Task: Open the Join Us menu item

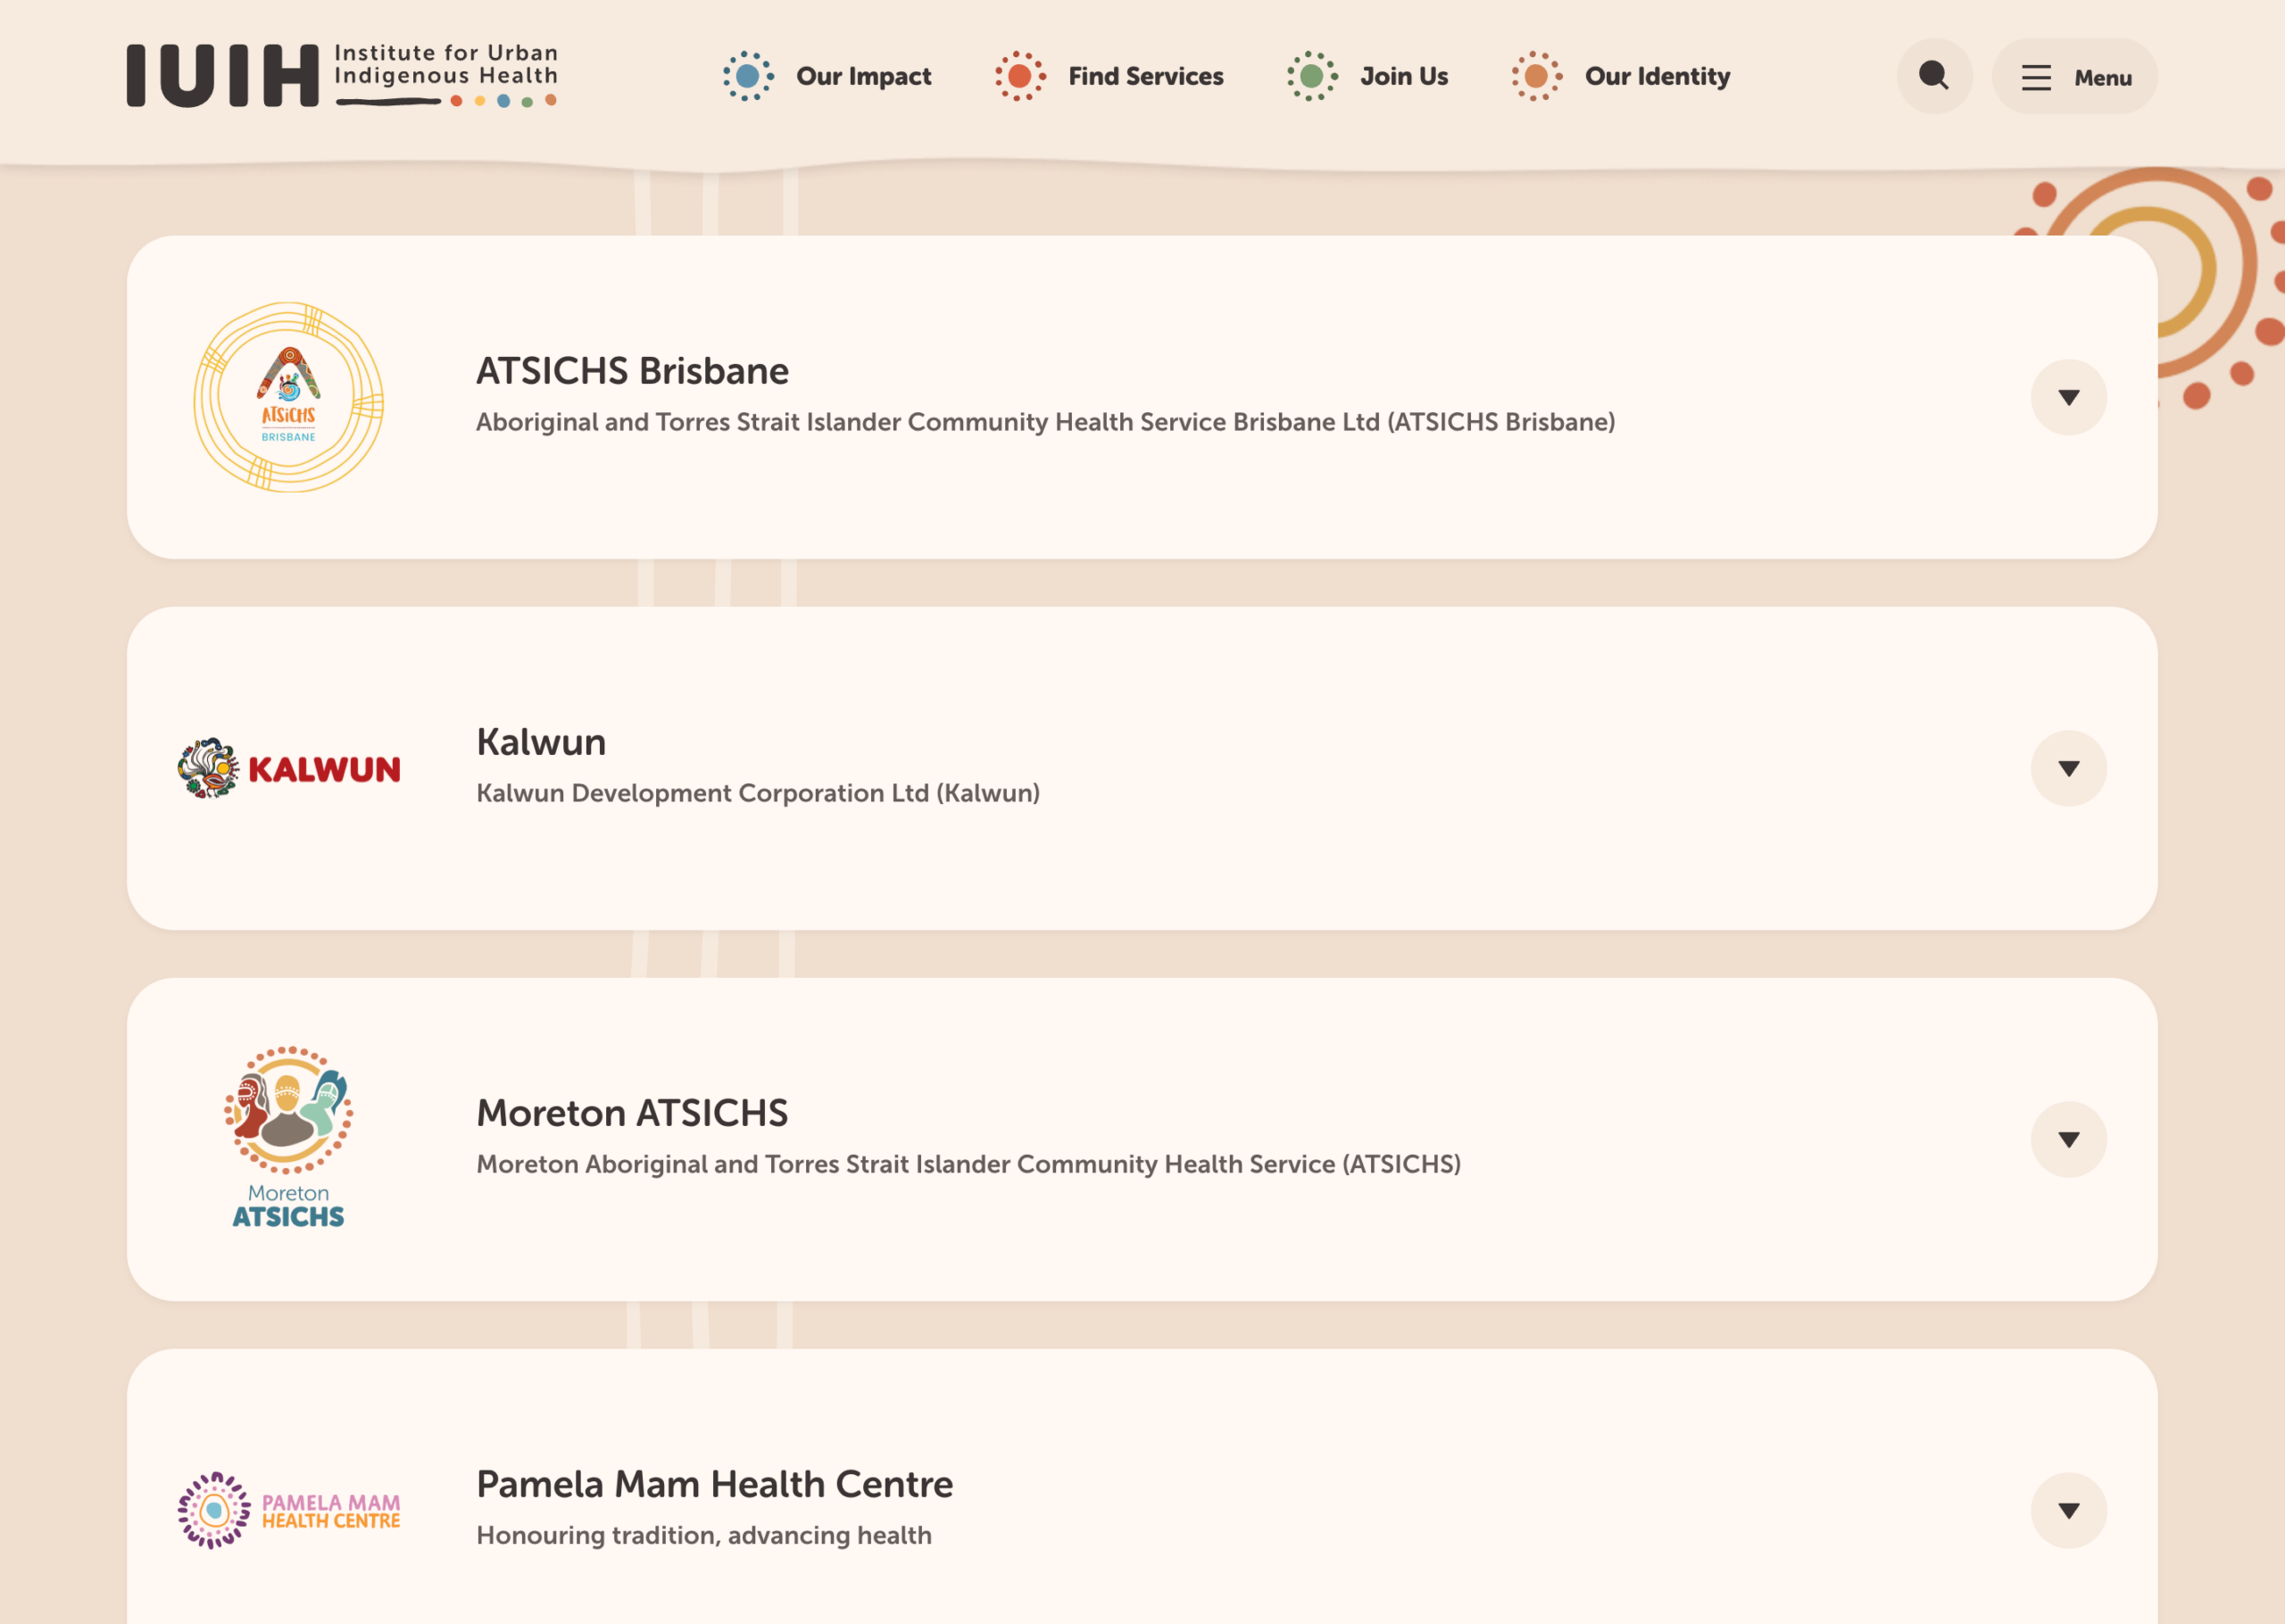Action: click(x=1367, y=76)
